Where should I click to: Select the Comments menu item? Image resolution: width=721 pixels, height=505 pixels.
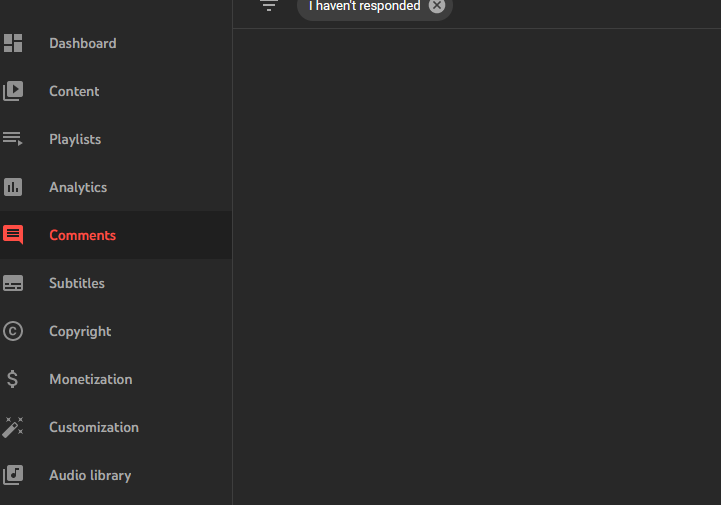pos(116,235)
